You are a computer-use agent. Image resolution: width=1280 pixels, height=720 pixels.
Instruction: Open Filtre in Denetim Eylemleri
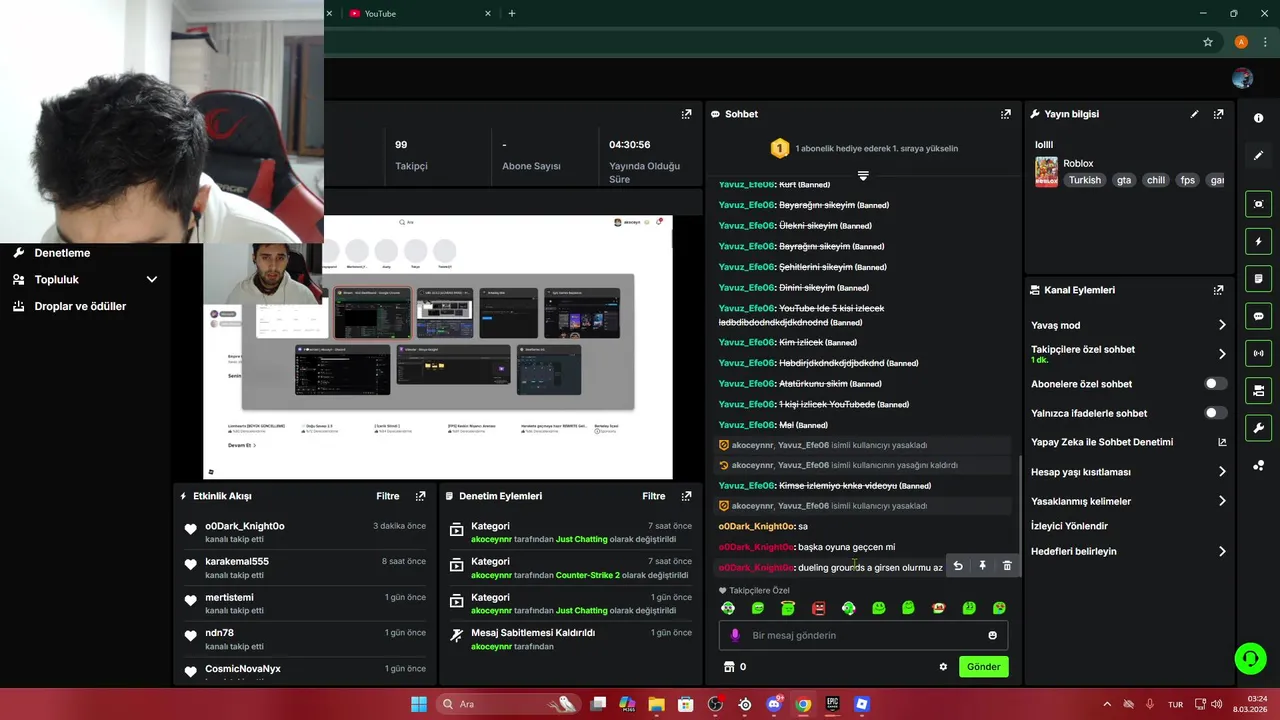click(x=654, y=496)
